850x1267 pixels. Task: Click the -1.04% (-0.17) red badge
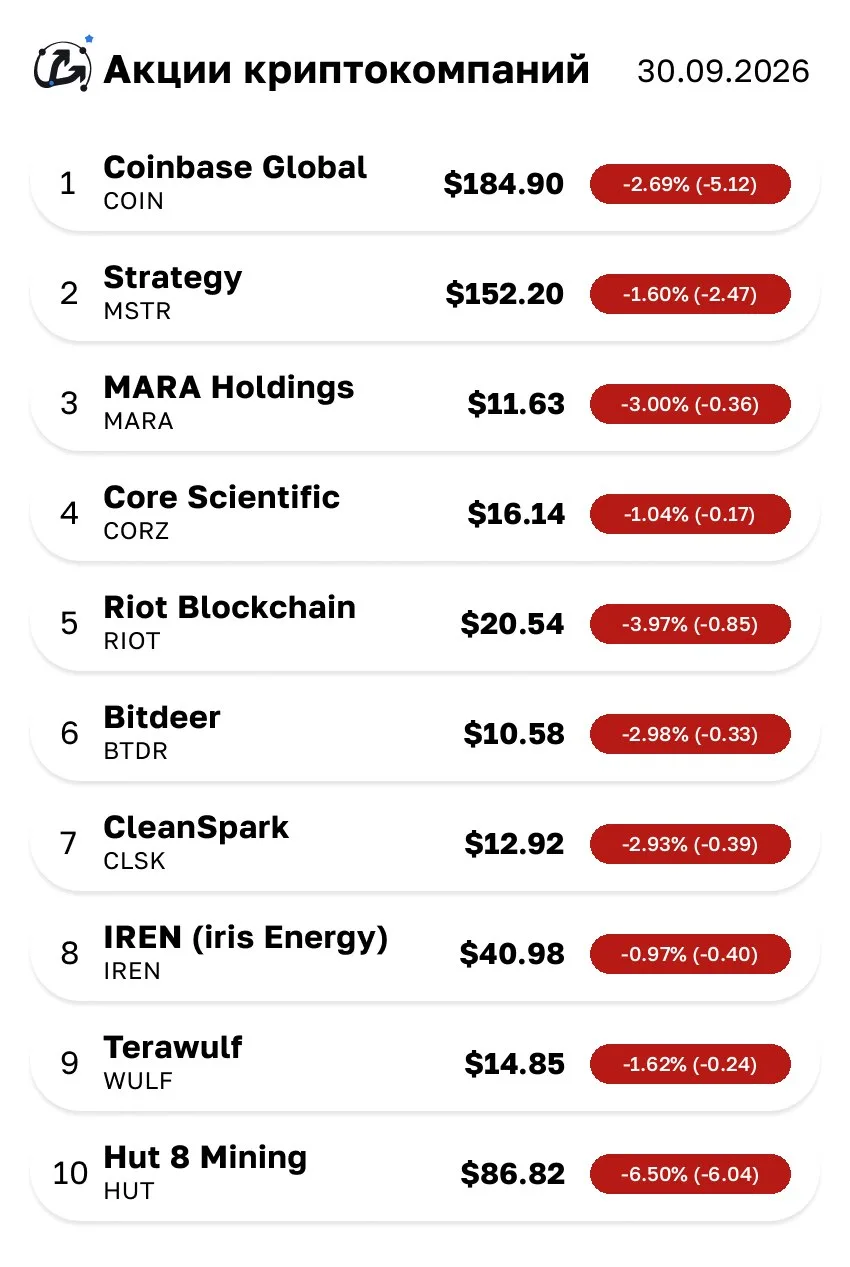[x=690, y=514]
